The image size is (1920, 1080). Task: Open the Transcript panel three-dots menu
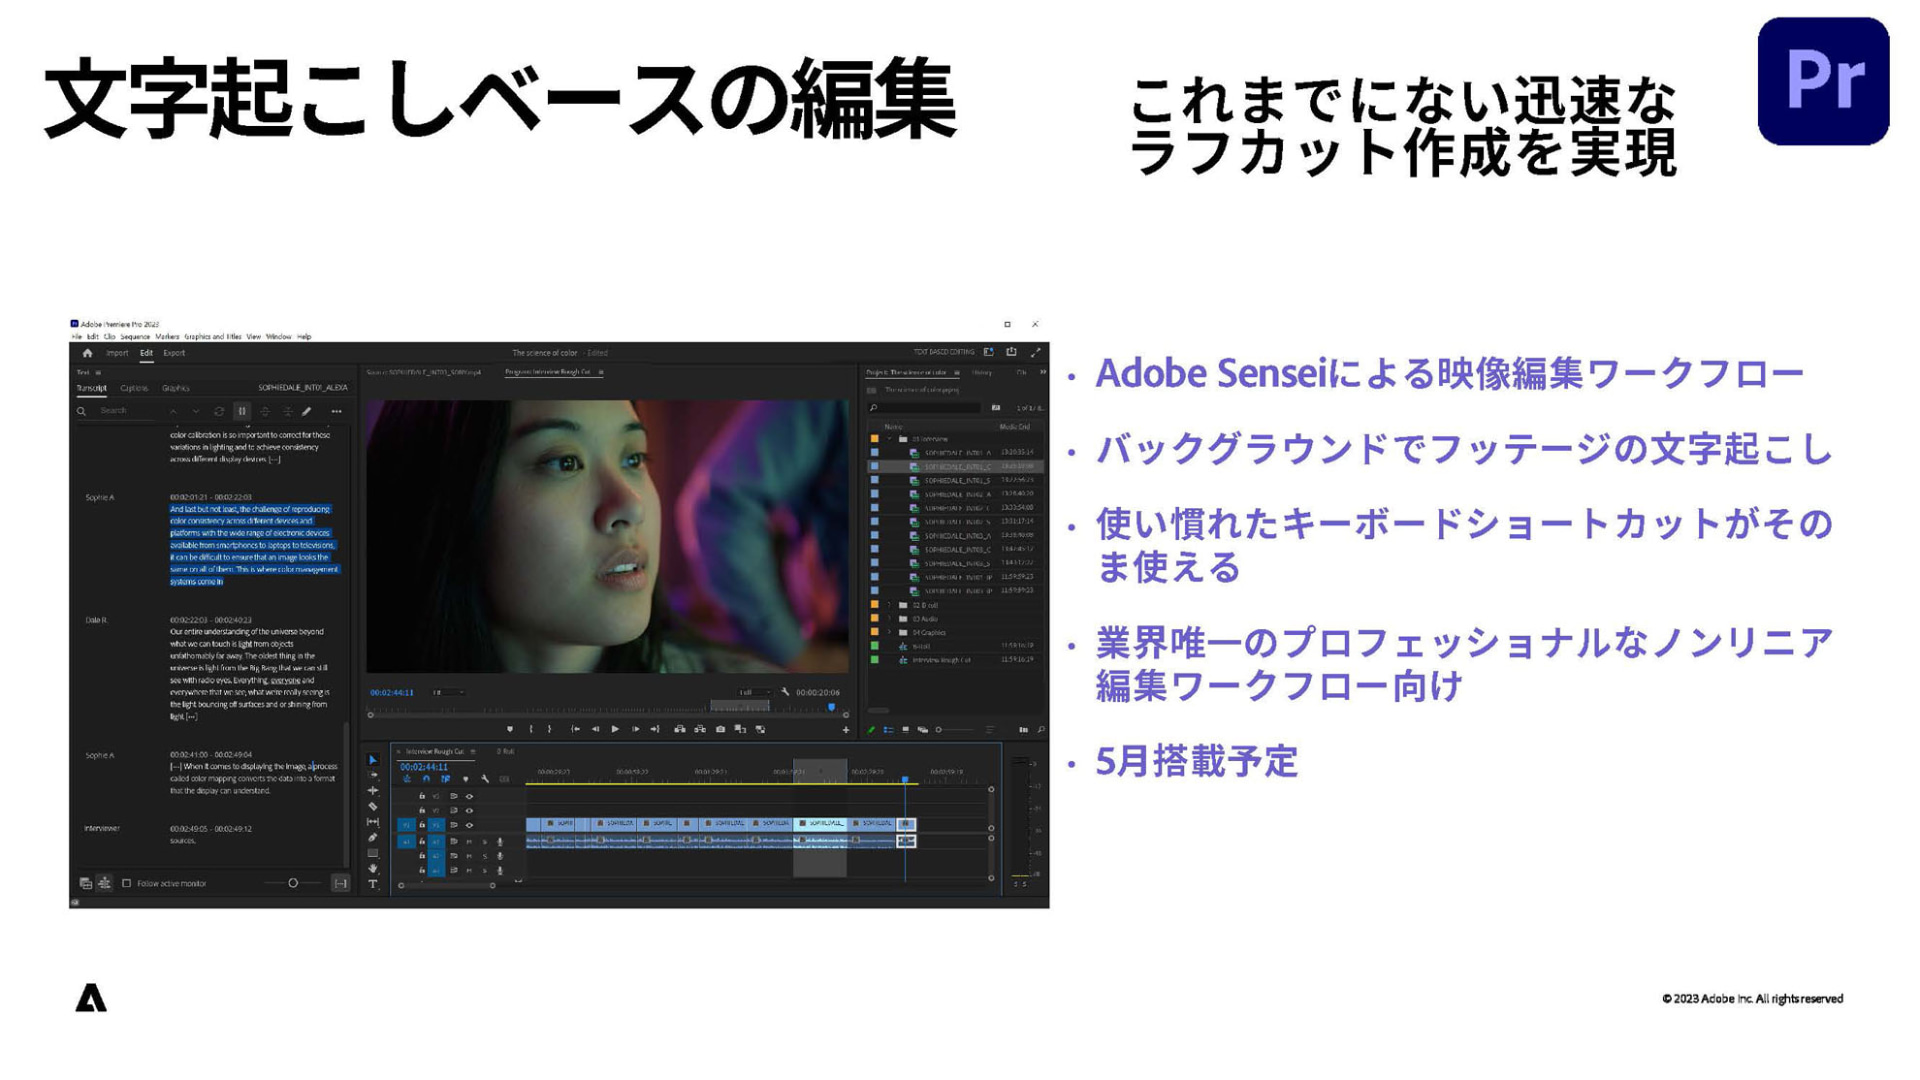pyautogui.click(x=336, y=411)
